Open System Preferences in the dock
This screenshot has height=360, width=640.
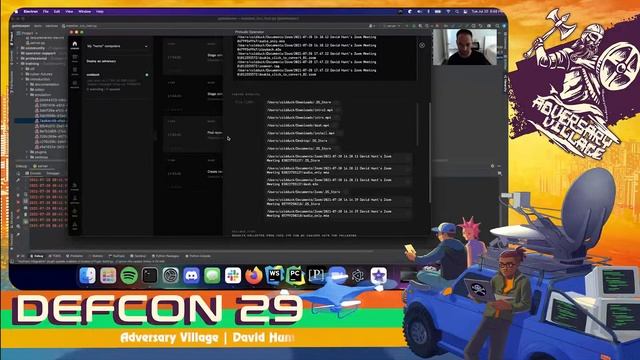[171, 276]
